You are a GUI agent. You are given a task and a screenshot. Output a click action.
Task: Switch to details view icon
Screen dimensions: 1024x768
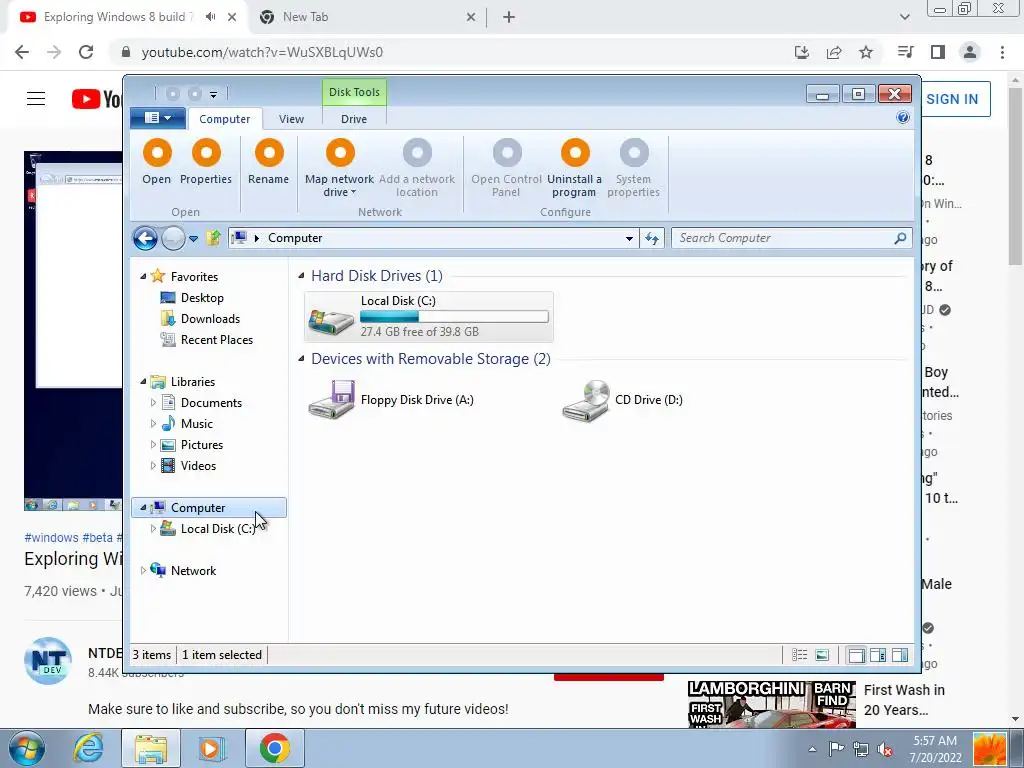tap(799, 654)
